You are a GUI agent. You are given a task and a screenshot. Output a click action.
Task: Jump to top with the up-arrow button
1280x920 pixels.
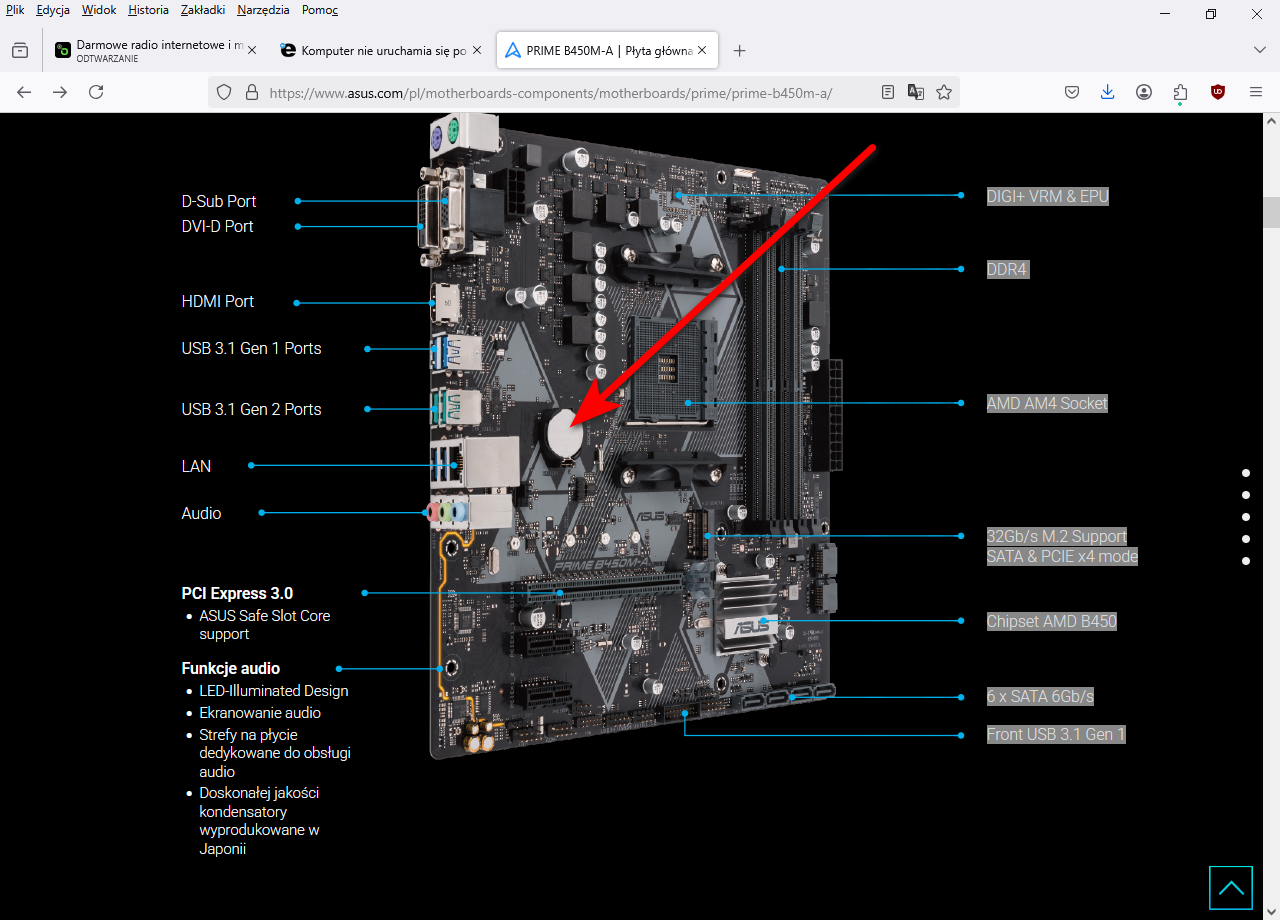click(1231, 888)
